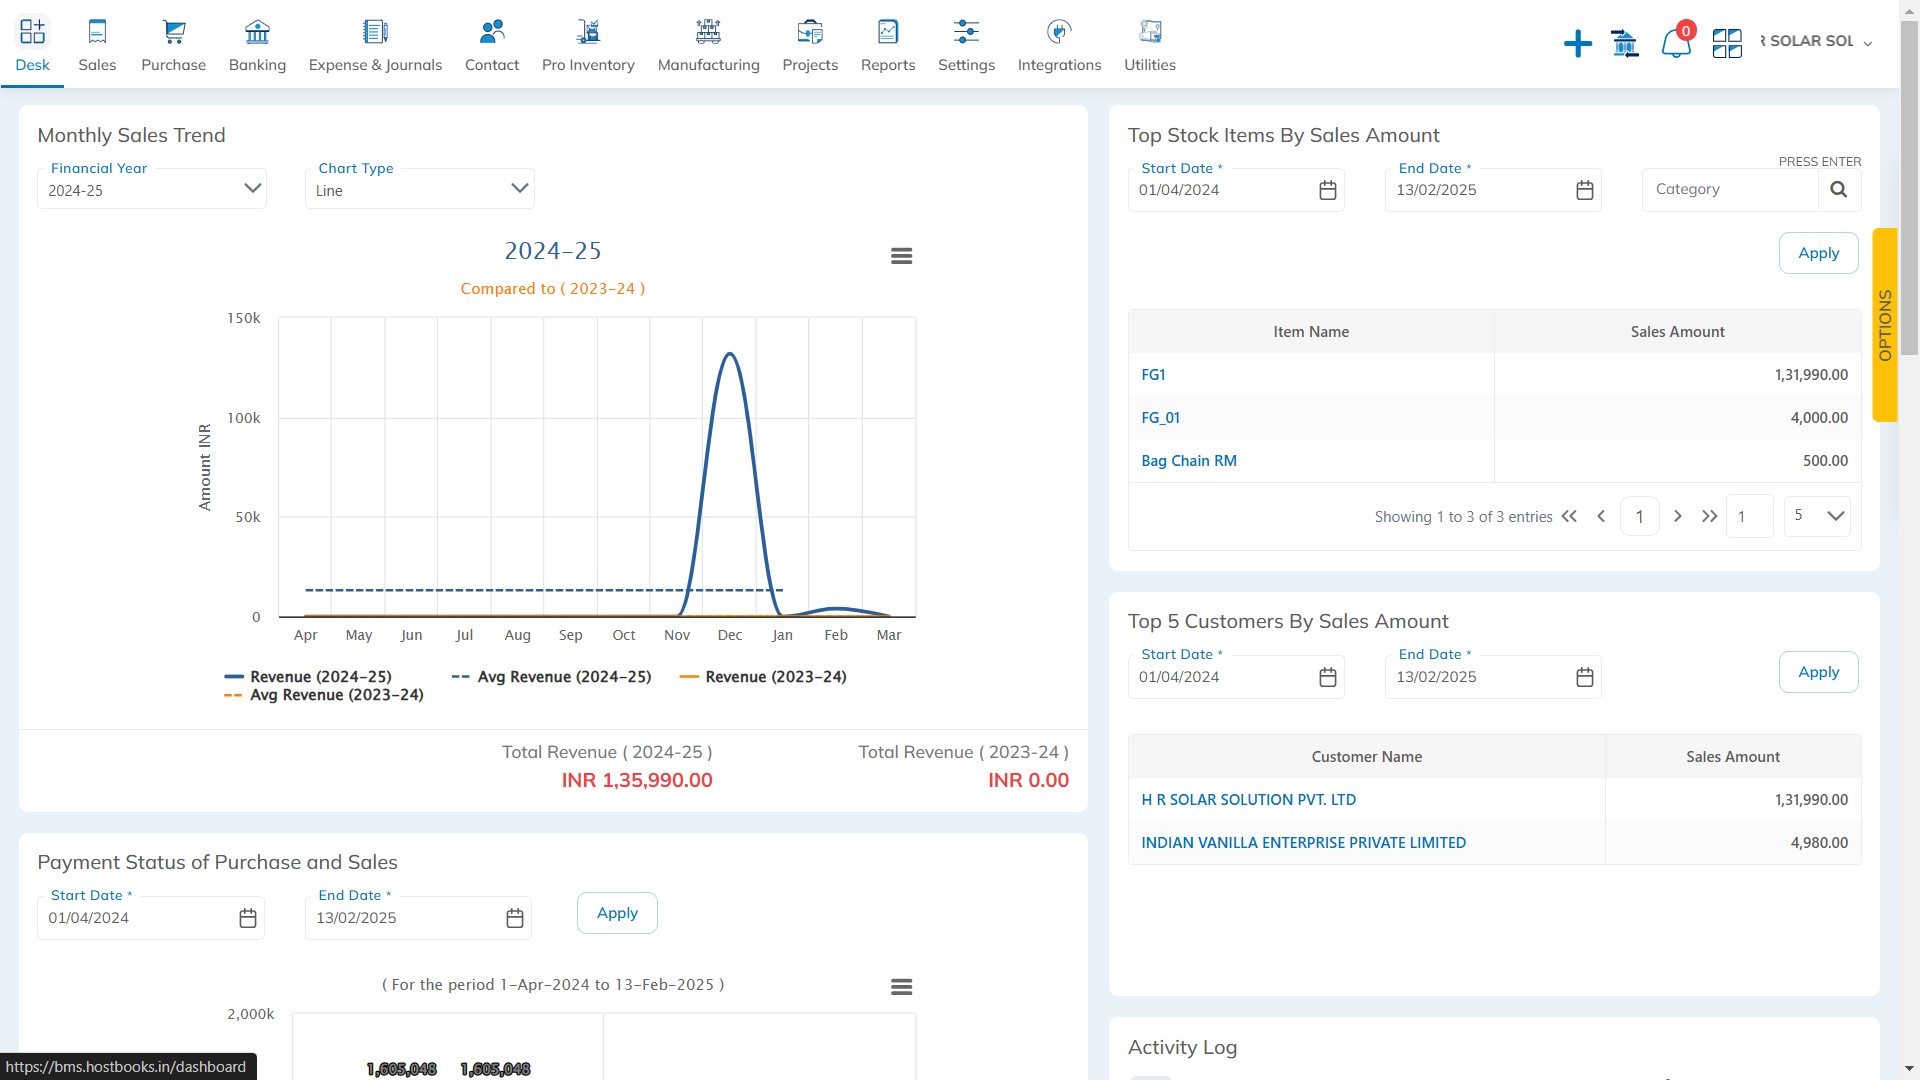Go to next page of stock items

click(1678, 516)
